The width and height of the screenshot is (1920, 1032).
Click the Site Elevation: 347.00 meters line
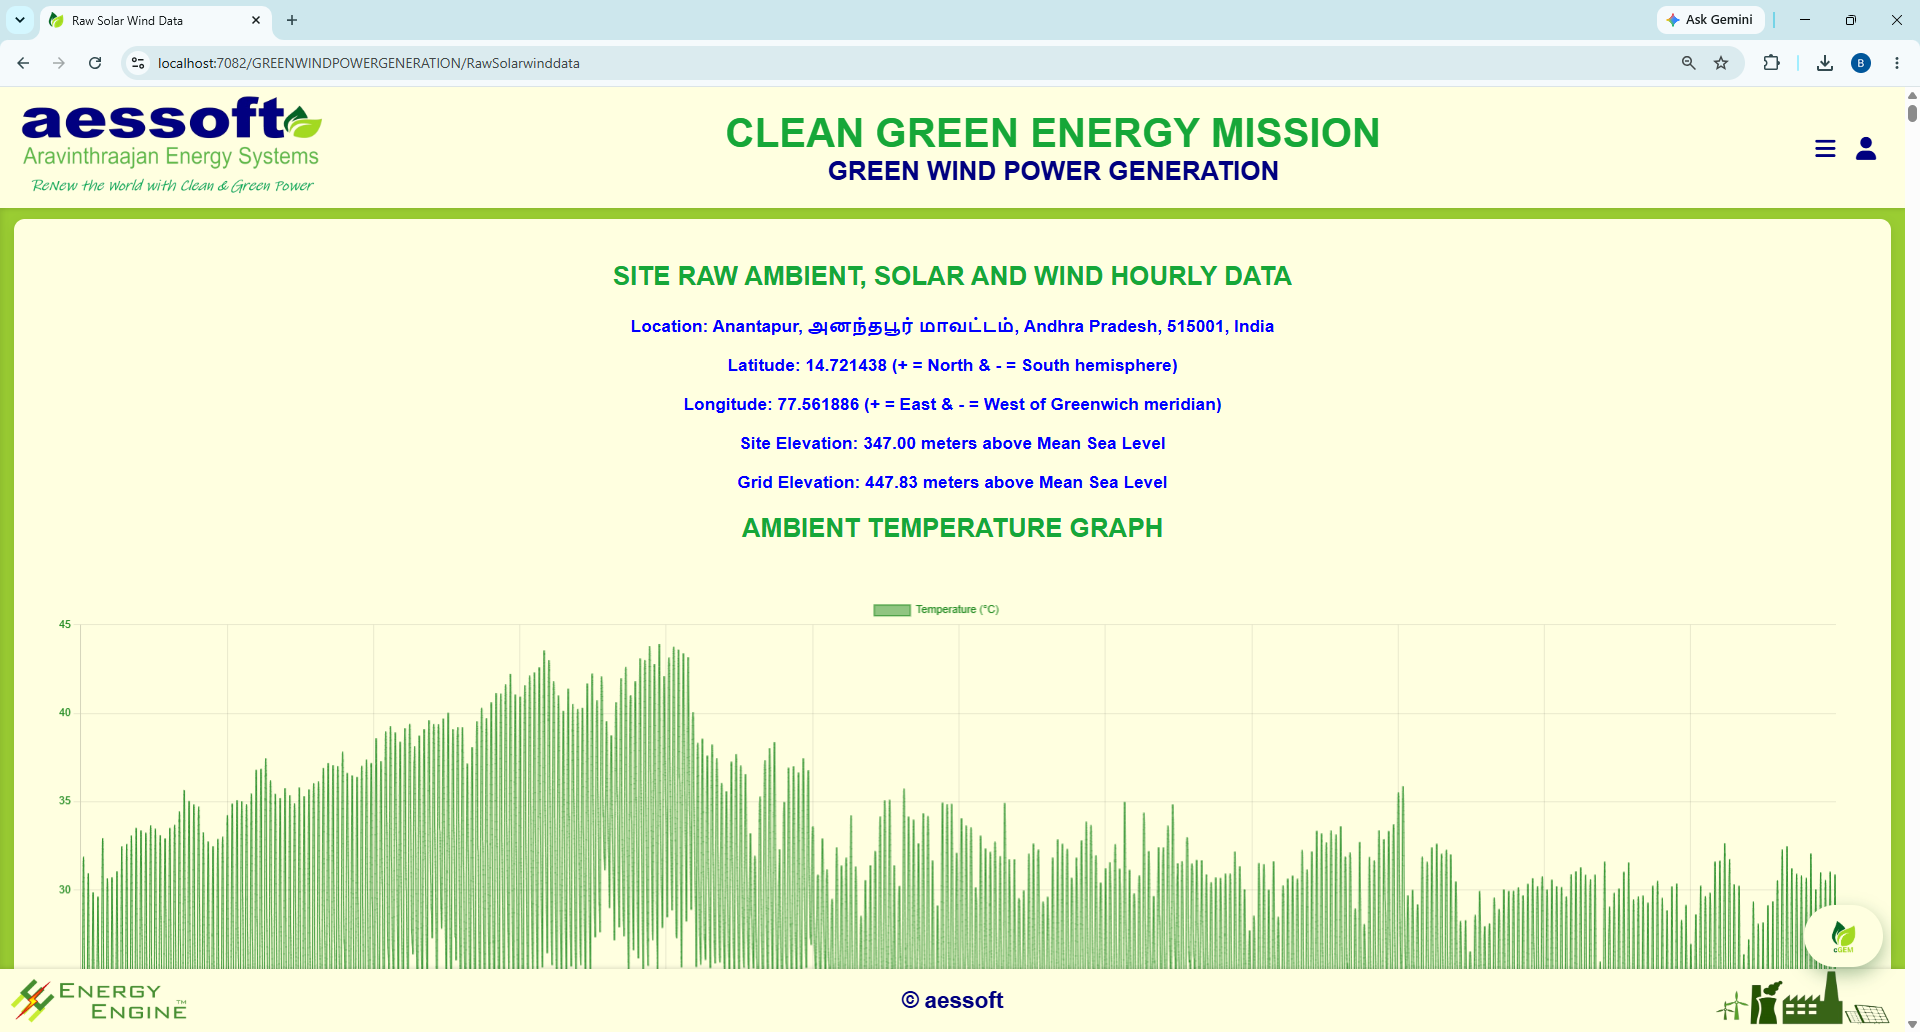(952, 443)
